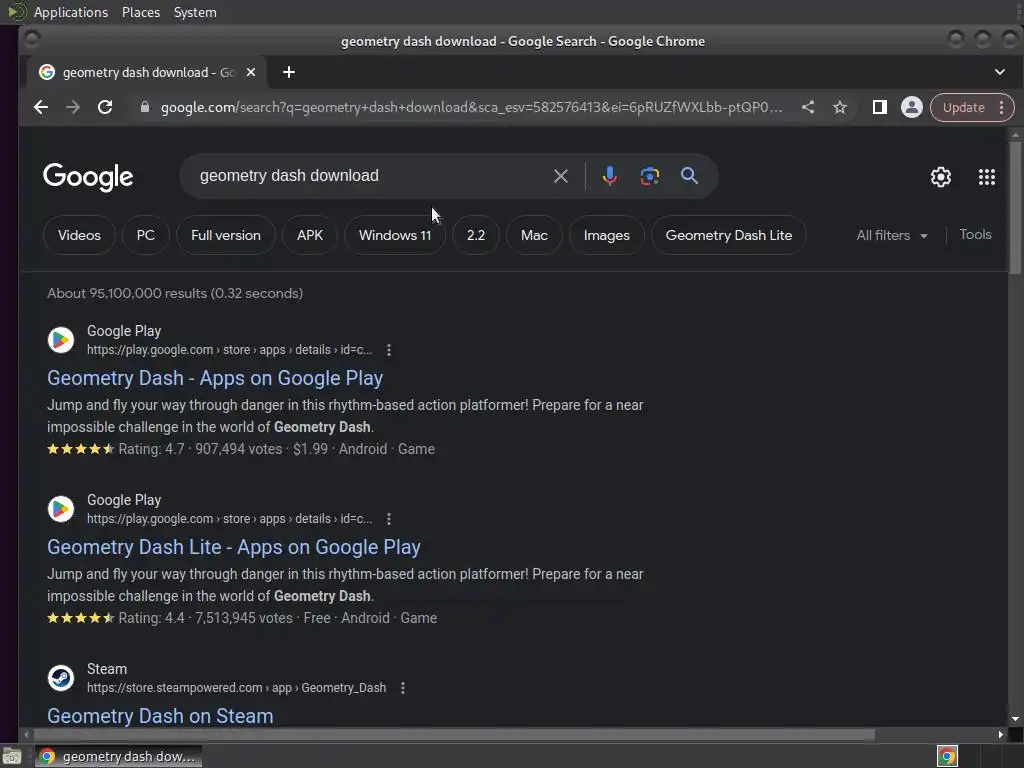
Task: Choose the Mac filter chip
Action: 534,235
